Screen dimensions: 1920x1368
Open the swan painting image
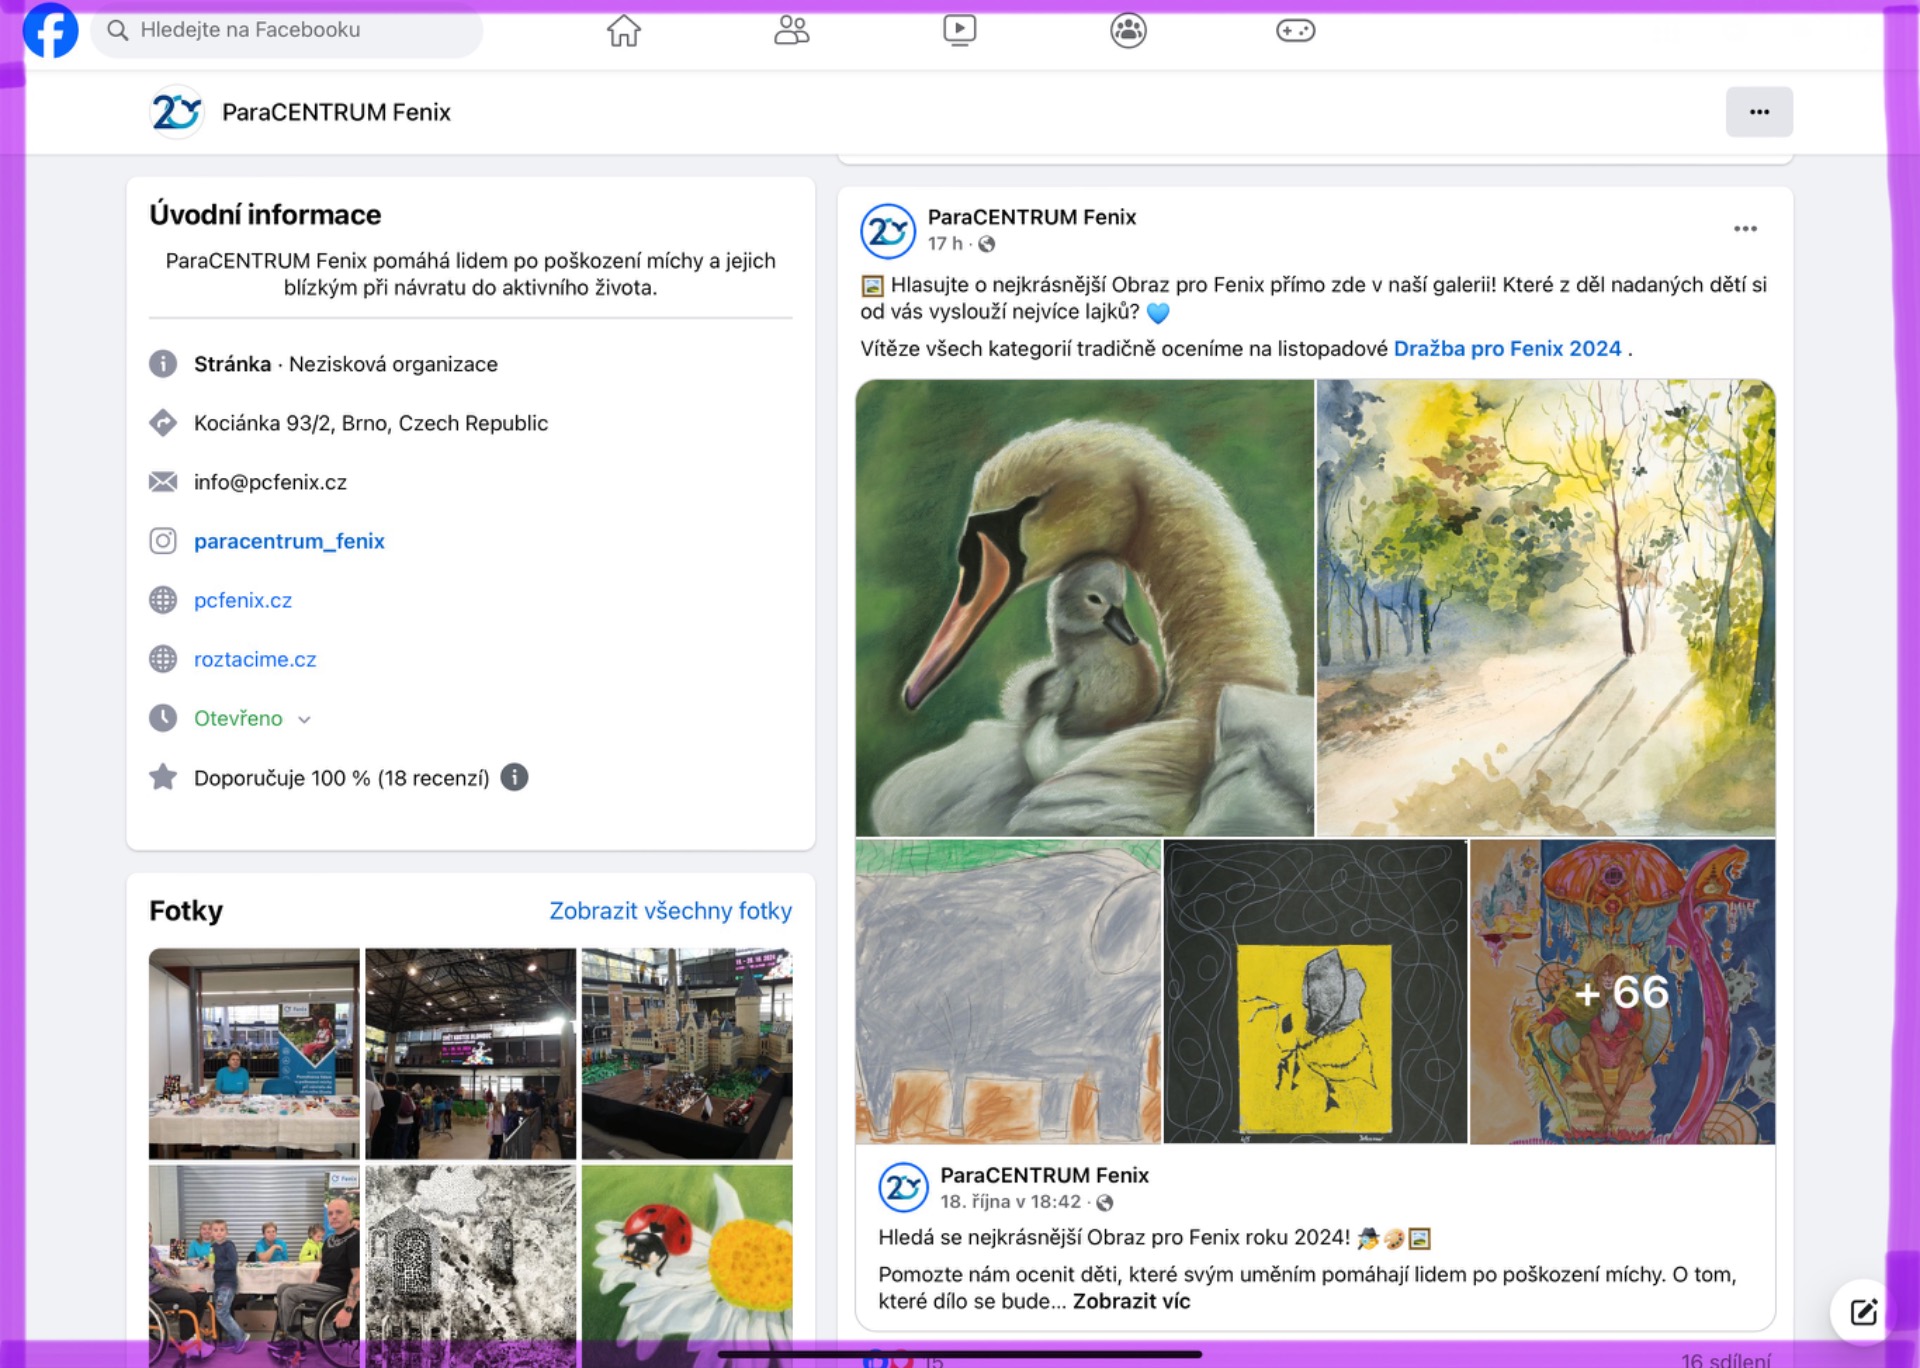click(1084, 607)
